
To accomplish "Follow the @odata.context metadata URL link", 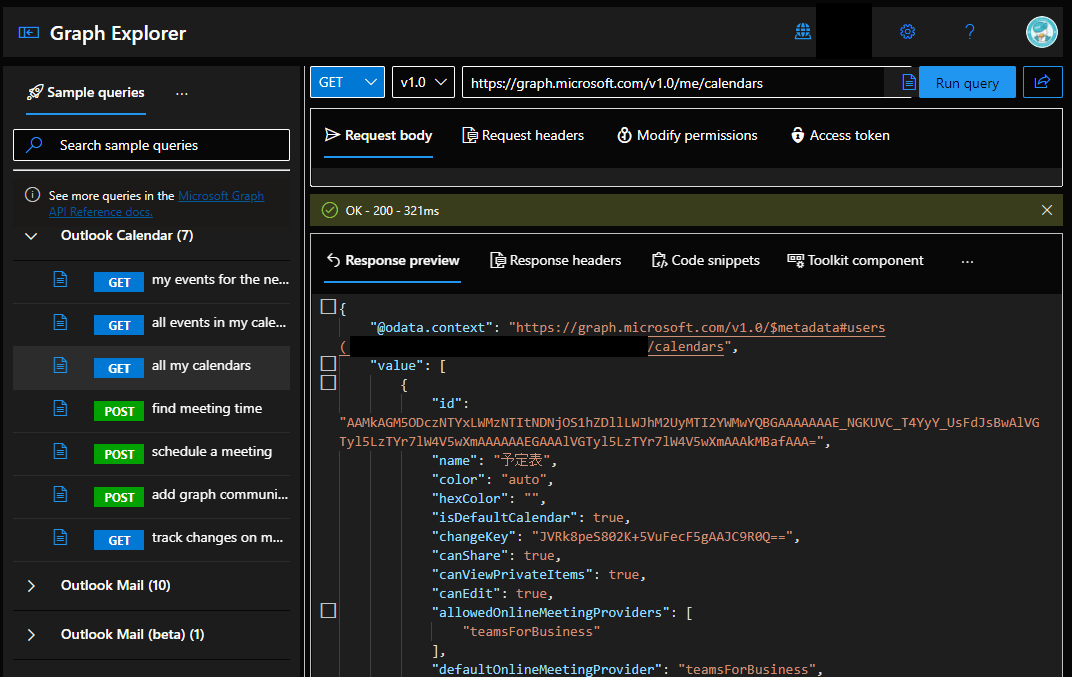I will coord(697,328).
